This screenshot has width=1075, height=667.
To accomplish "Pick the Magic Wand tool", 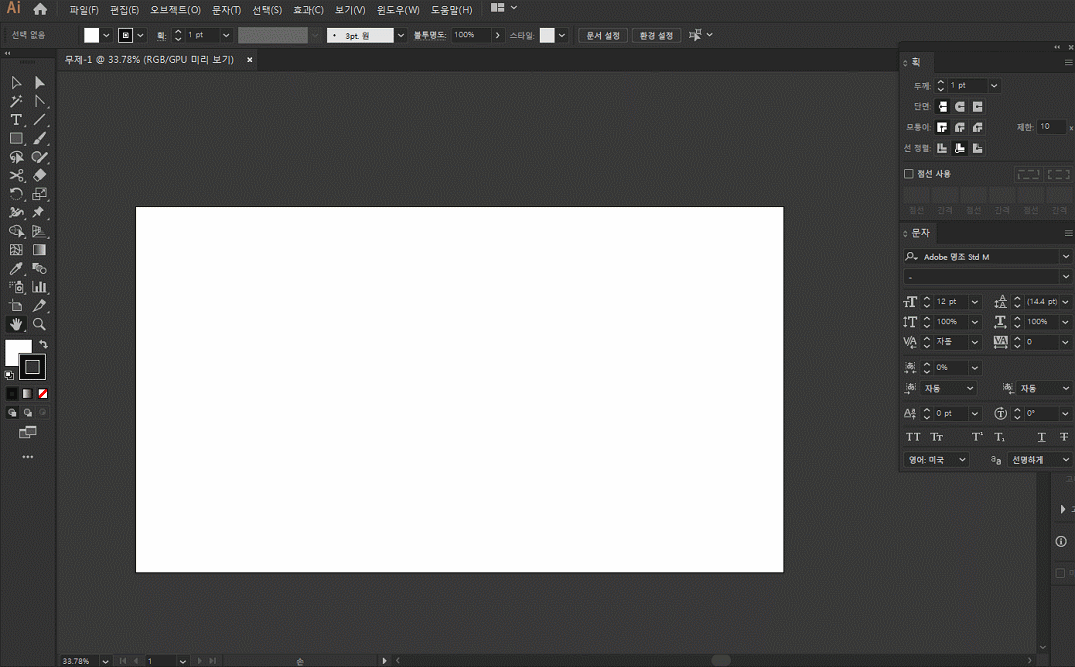I will (16, 101).
